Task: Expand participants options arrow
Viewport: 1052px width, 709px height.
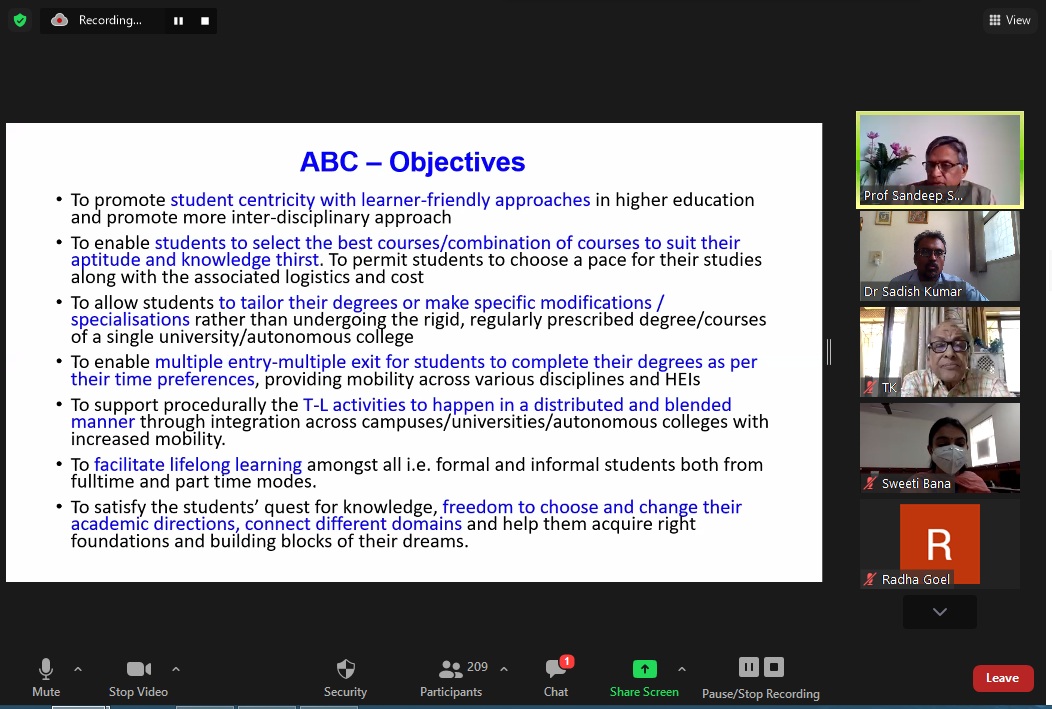Action: pyautogui.click(x=504, y=669)
